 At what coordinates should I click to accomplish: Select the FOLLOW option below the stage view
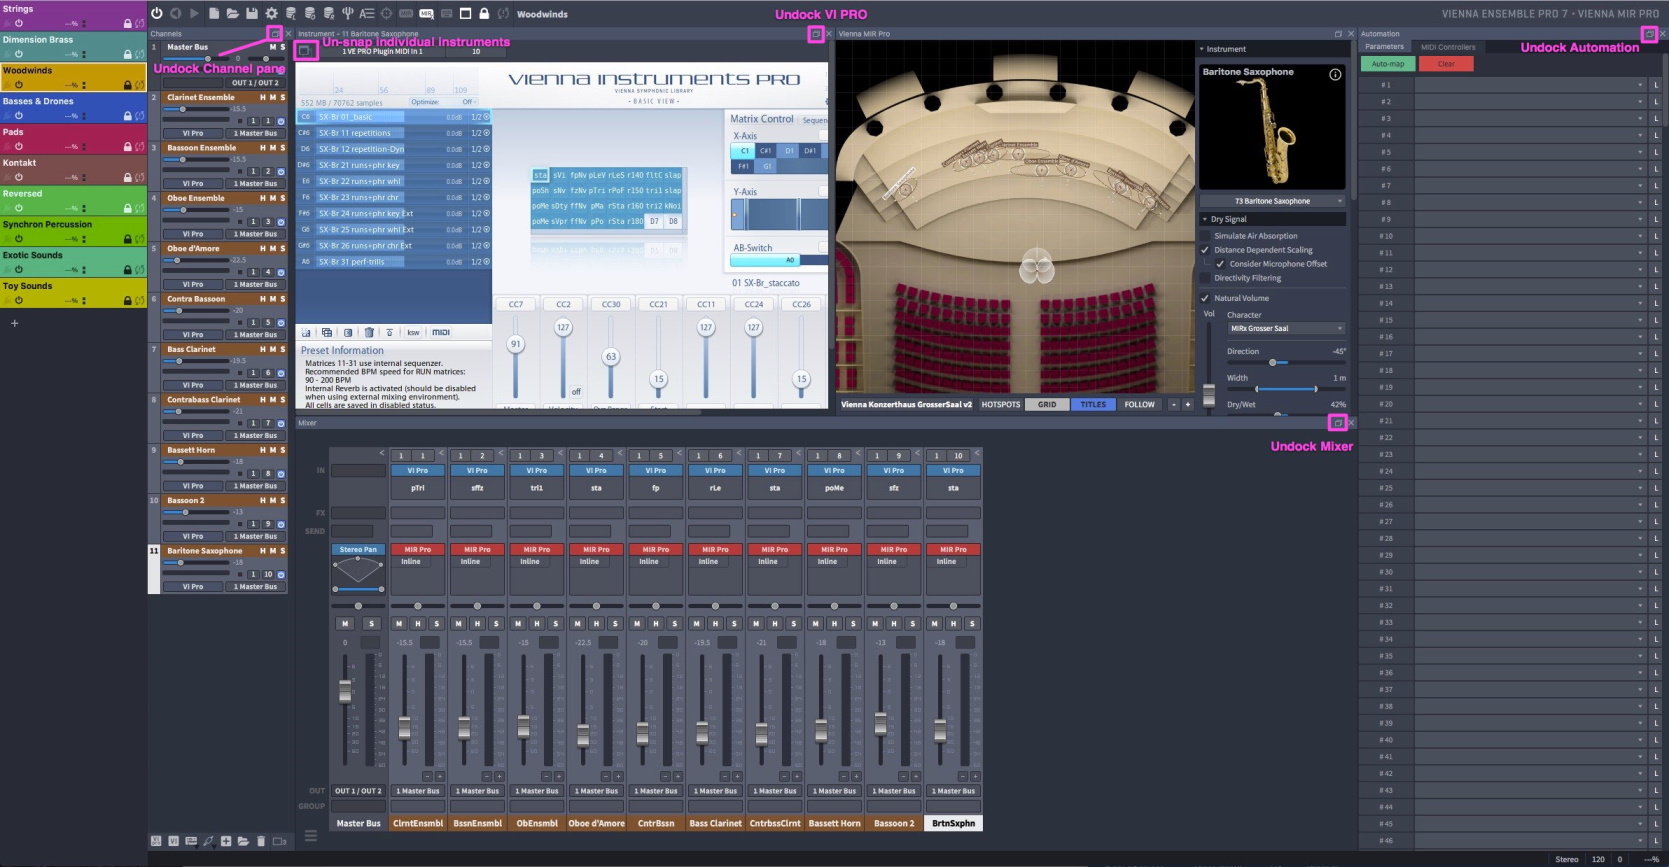point(1139,405)
